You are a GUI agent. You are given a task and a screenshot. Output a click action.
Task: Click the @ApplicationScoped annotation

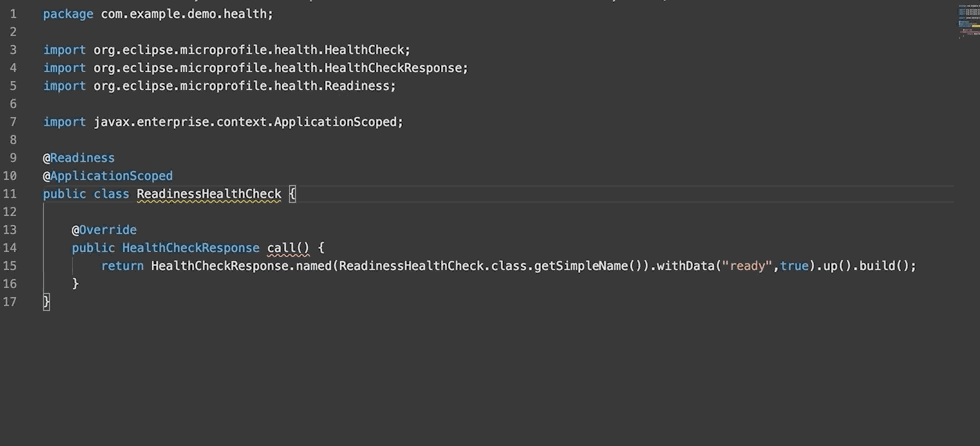tap(108, 176)
